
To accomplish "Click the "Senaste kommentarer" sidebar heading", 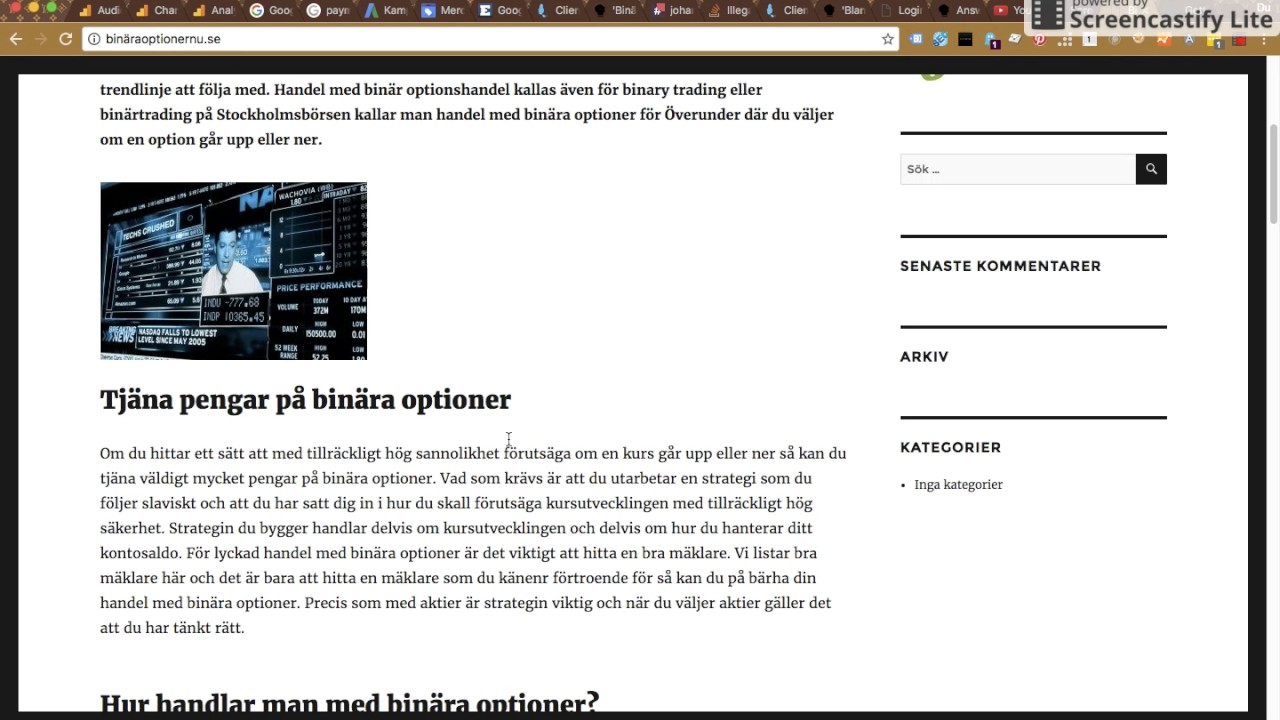I will click(x=1000, y=266).
